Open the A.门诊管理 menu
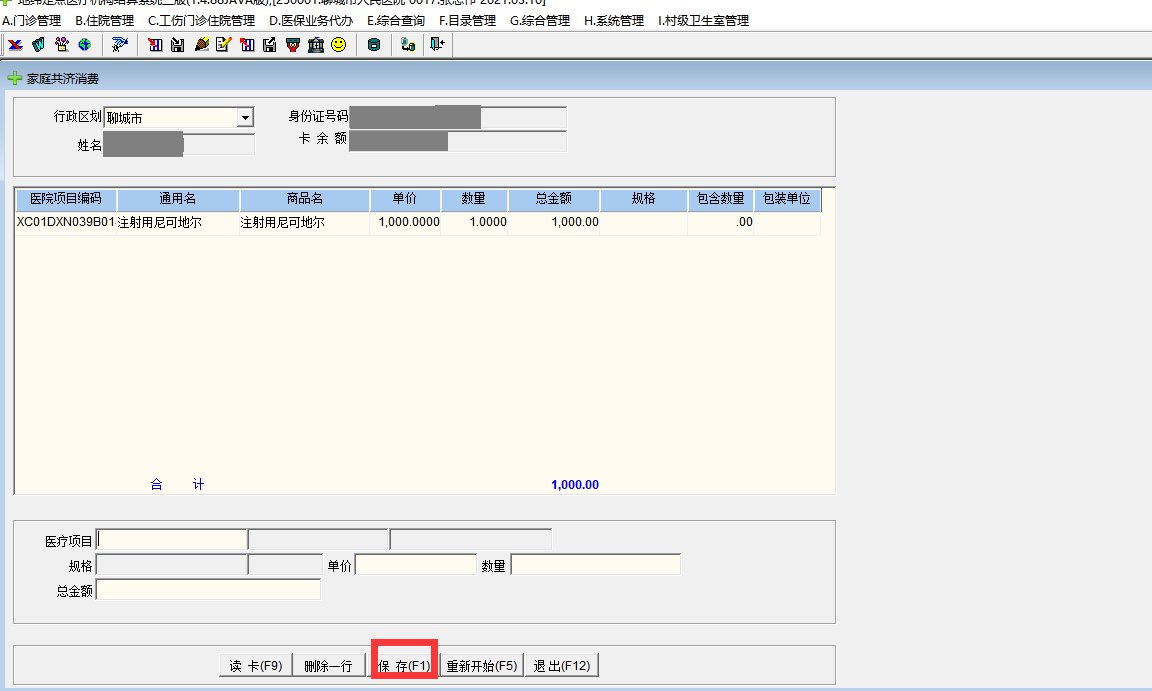Viewport: 1152px width, 691px height. click(33, 21)
